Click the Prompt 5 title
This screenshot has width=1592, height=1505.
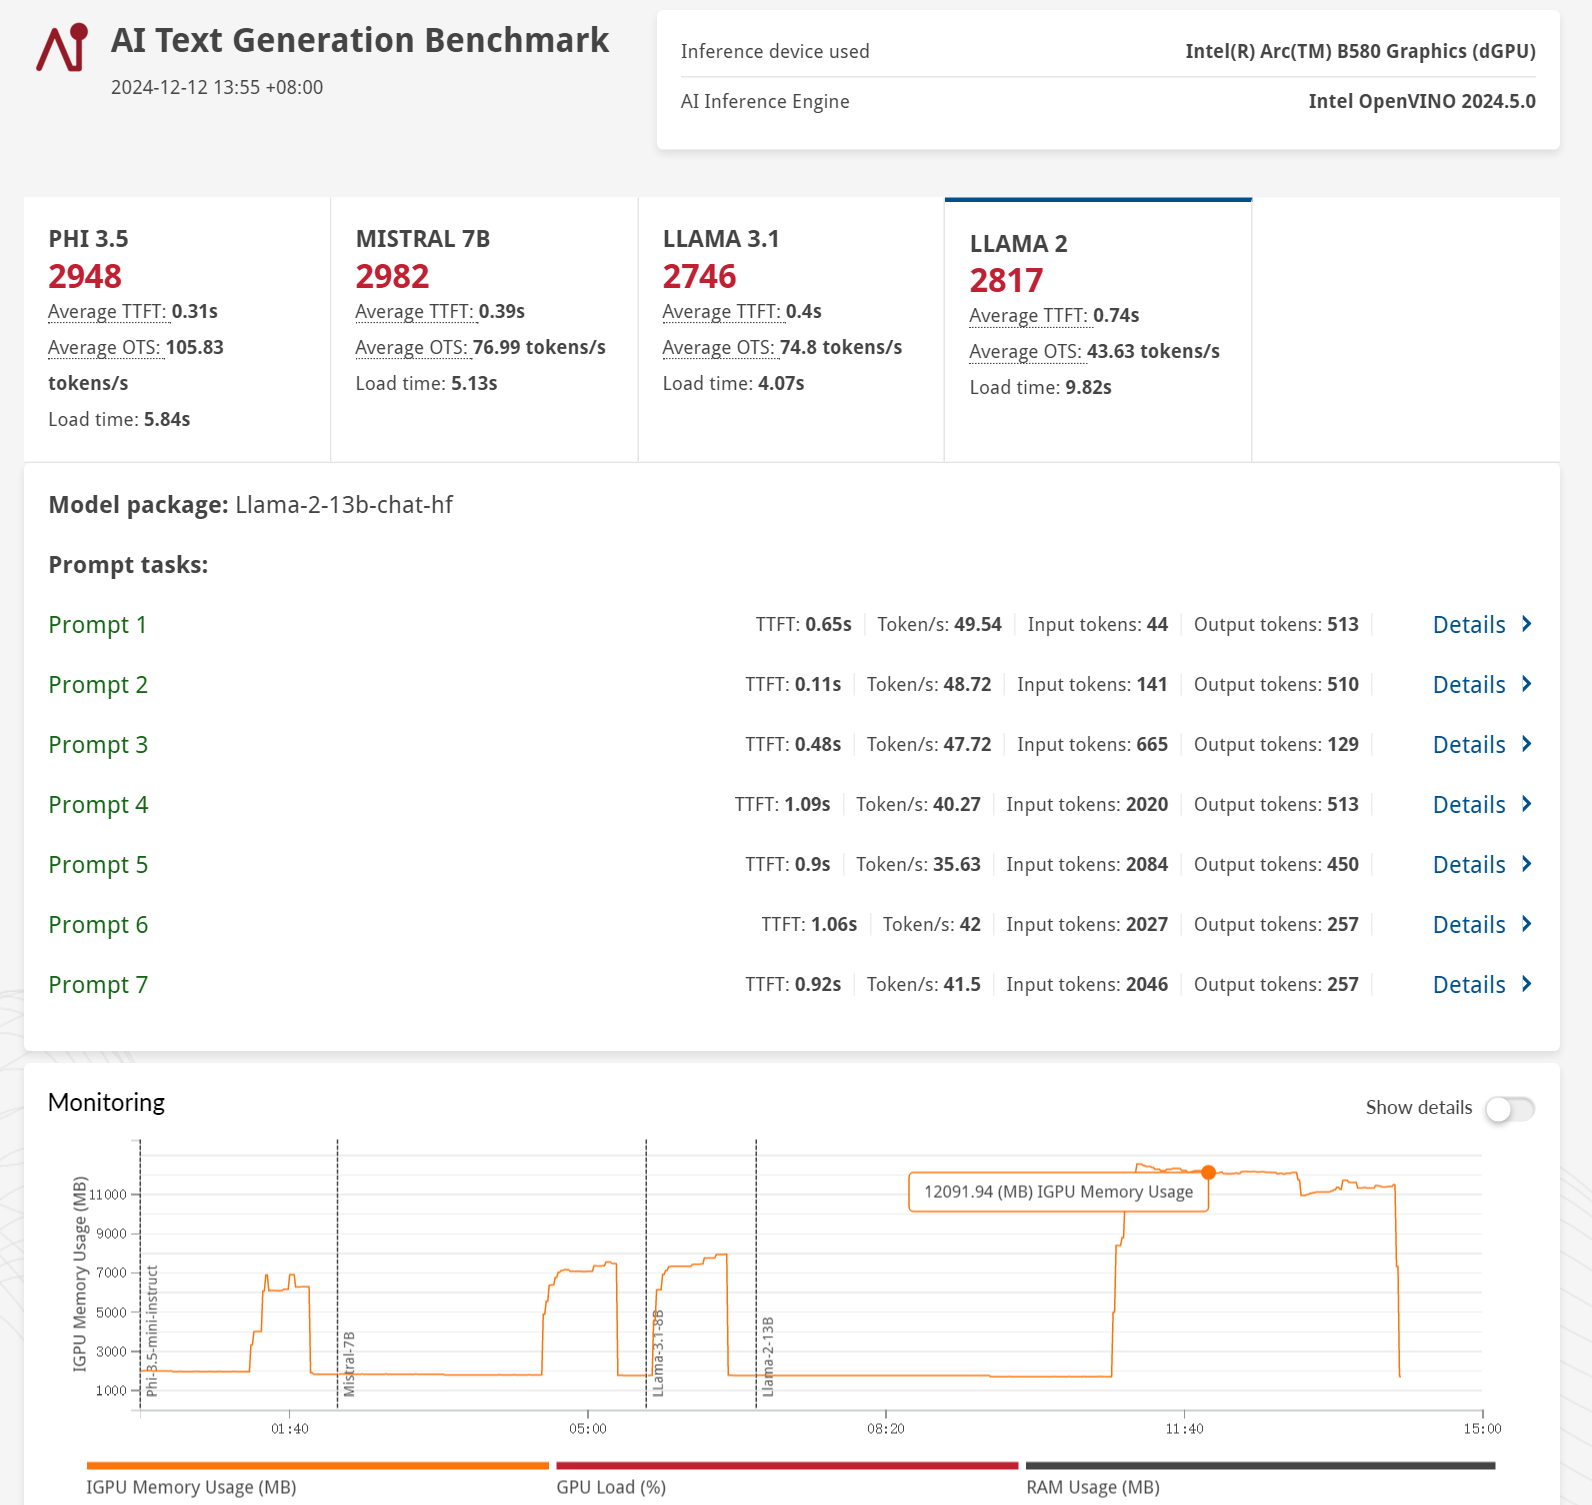[x=98, y=865]
